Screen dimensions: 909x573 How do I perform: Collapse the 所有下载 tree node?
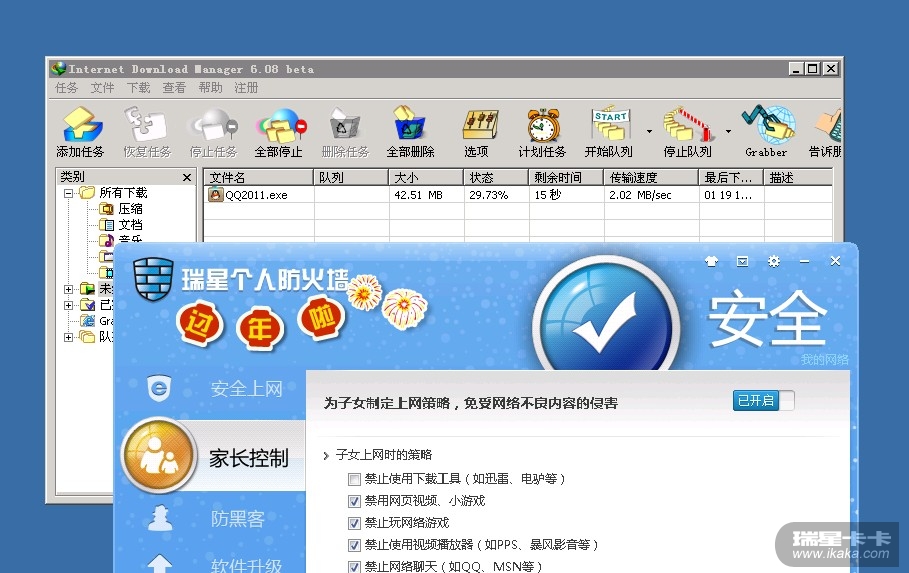coord(68,193)
